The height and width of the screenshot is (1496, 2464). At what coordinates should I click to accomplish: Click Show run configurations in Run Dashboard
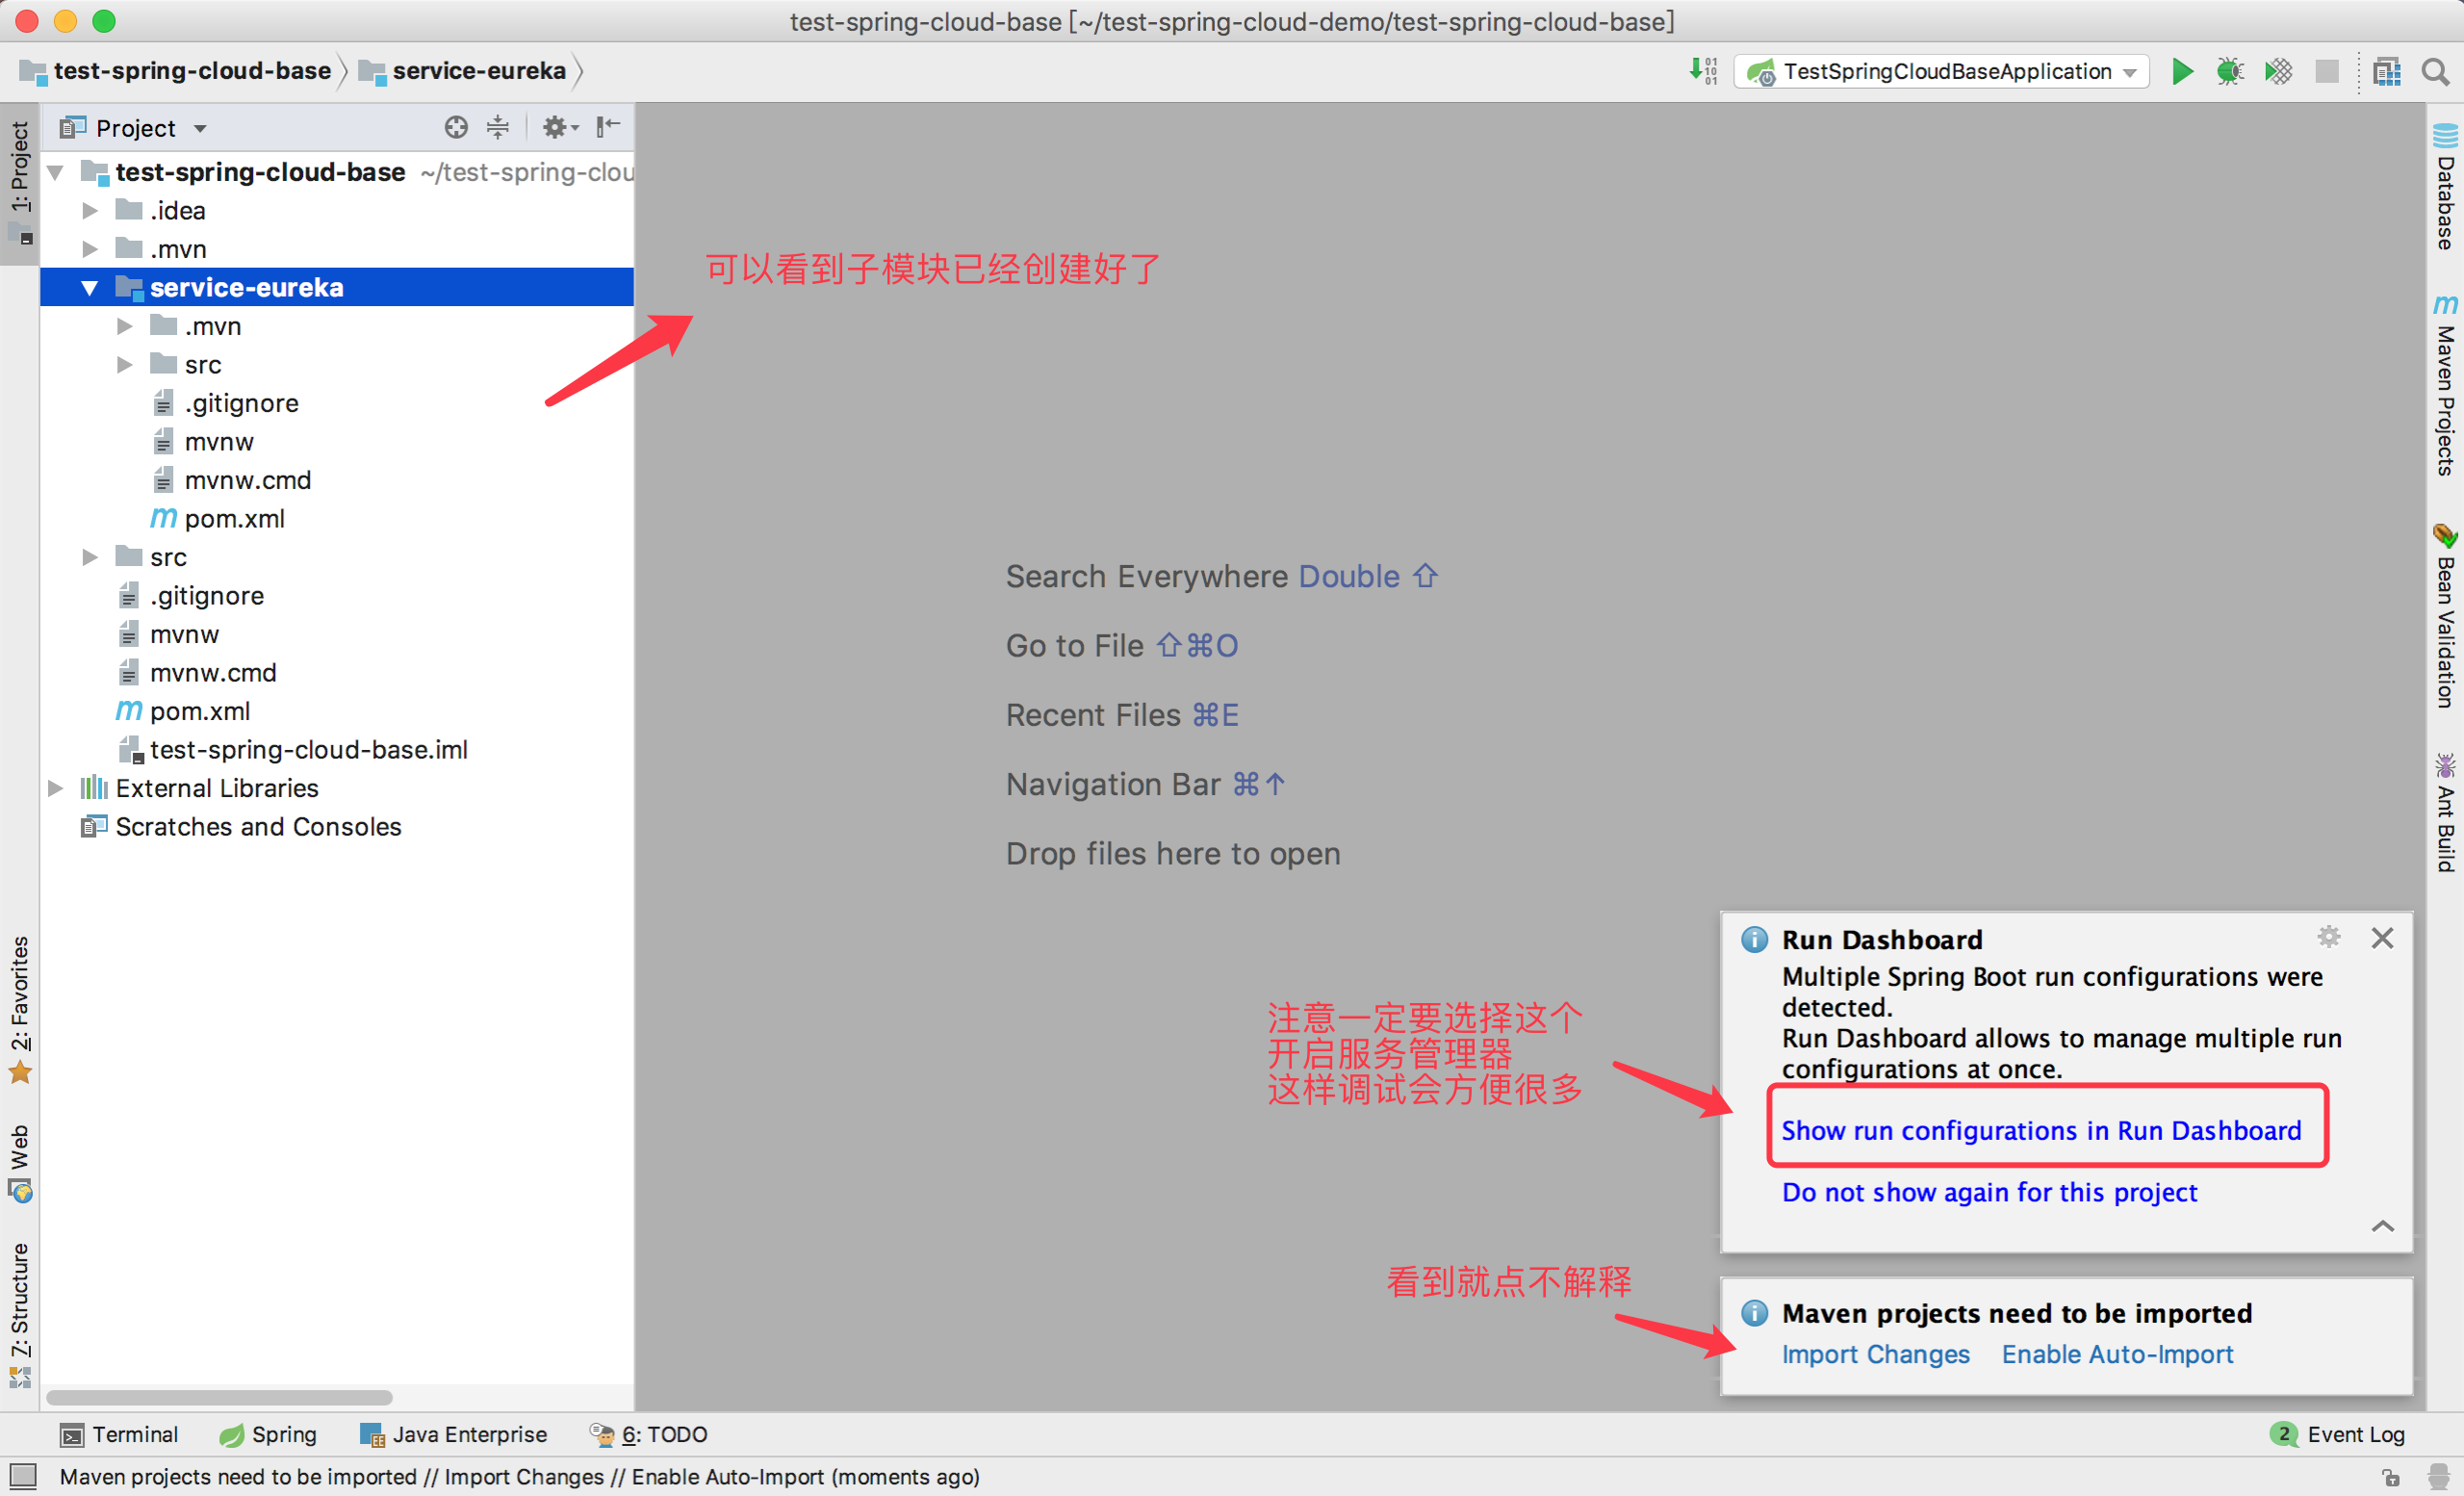(x=2040, y=1130)
